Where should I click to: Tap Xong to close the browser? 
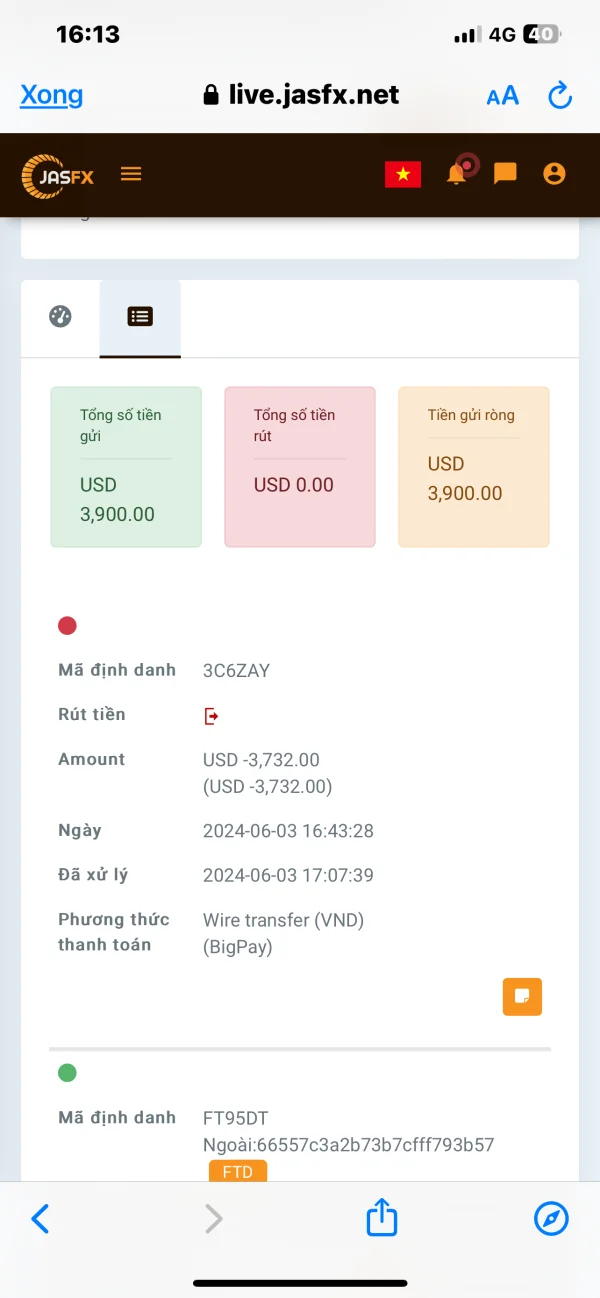coord(51,95)
